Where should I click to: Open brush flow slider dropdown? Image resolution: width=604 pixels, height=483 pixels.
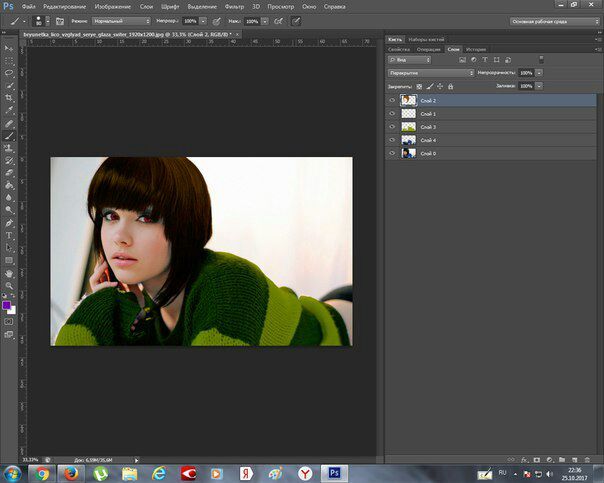click(265, 21)
